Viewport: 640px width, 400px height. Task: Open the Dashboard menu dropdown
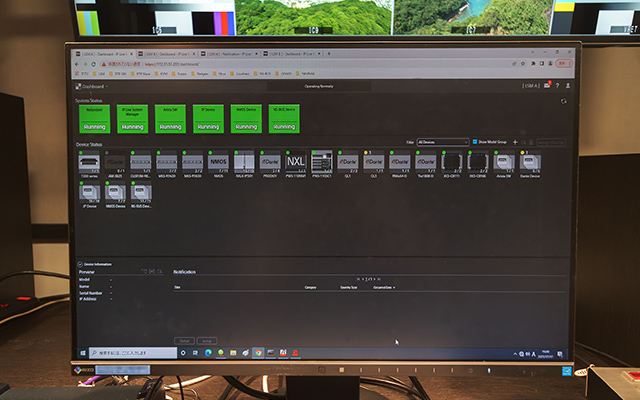coord(98,88)
